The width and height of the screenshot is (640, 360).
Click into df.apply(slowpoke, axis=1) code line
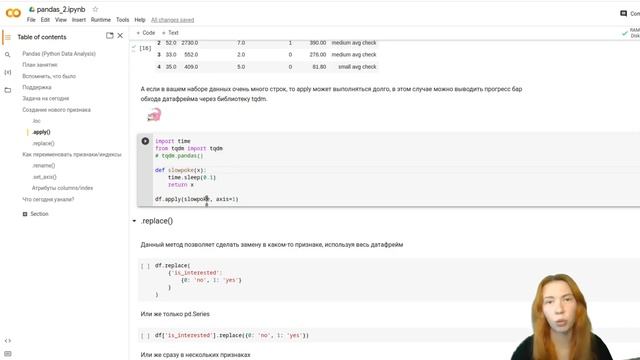coord(196,199)
